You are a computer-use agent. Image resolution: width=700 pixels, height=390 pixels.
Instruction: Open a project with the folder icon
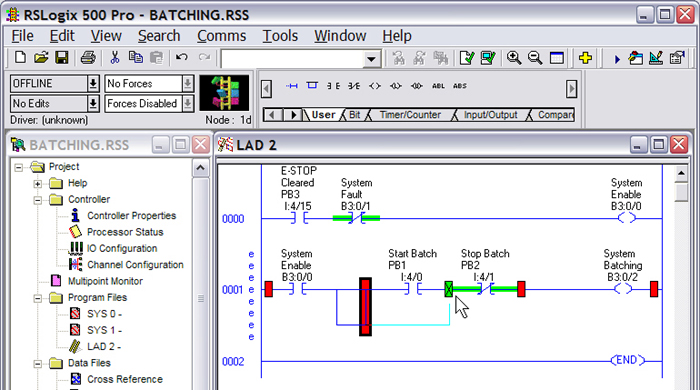[41, 58]
